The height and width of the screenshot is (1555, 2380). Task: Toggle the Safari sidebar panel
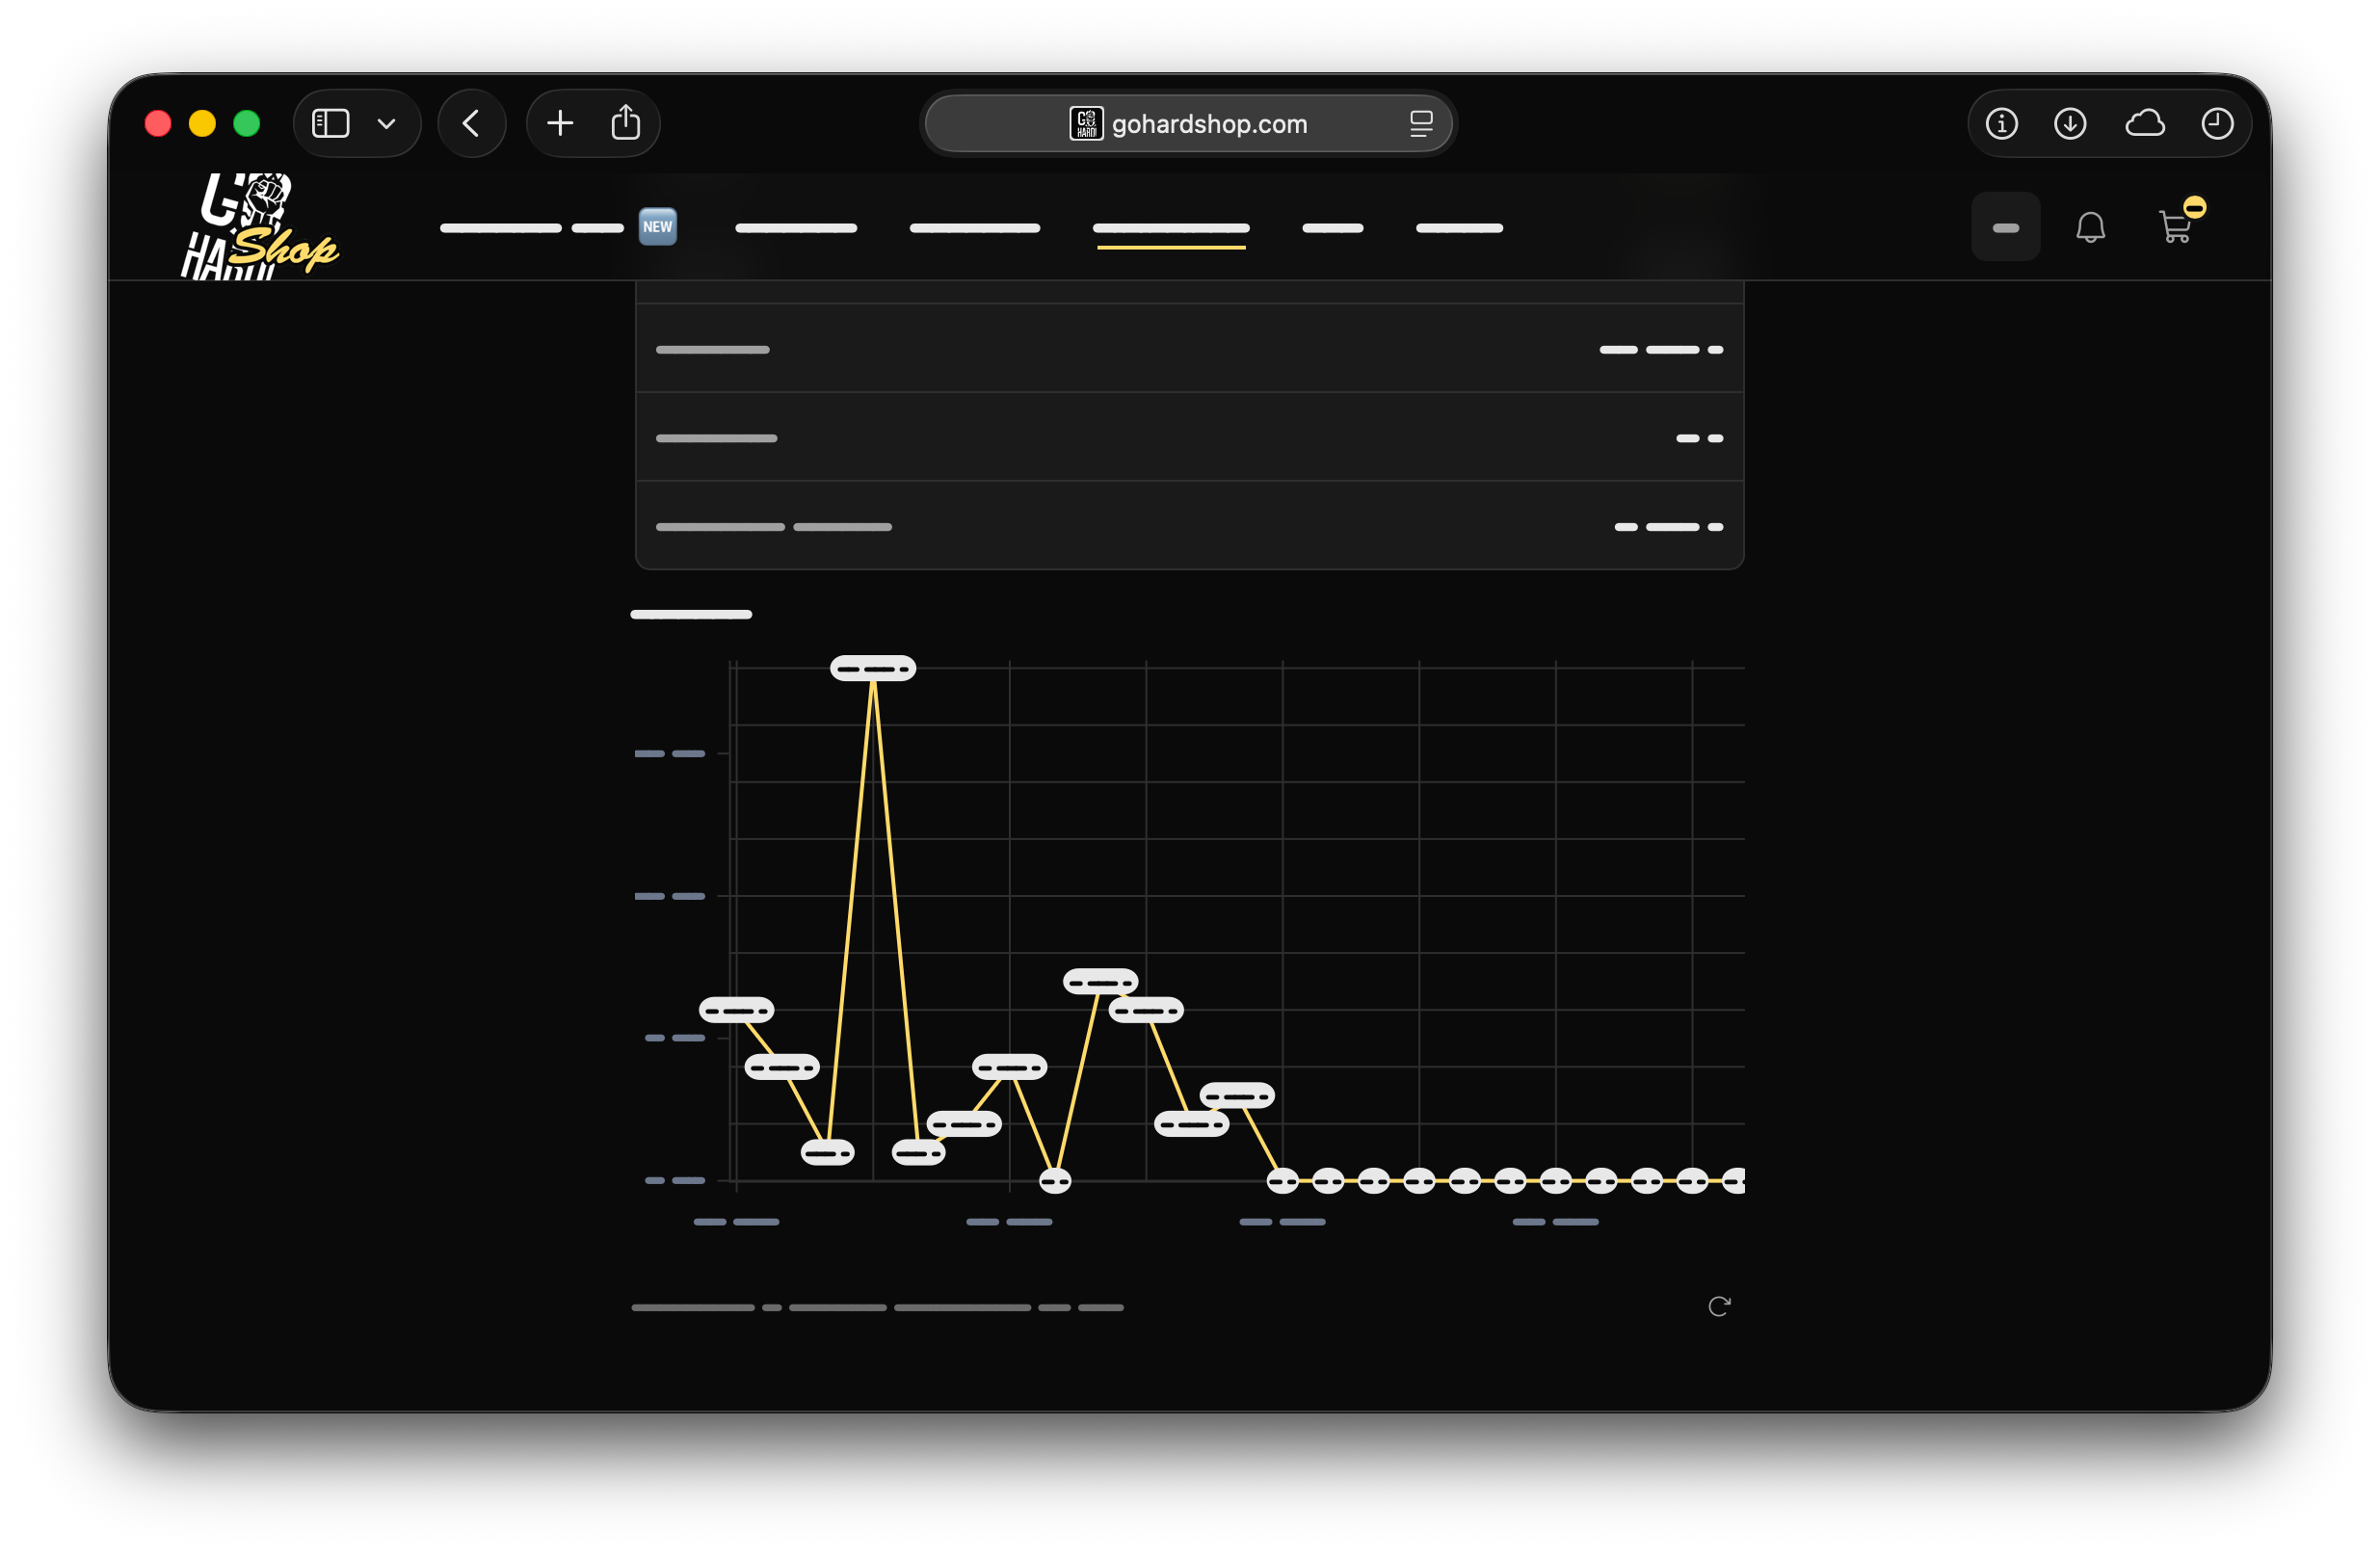[x=330, y=124]
